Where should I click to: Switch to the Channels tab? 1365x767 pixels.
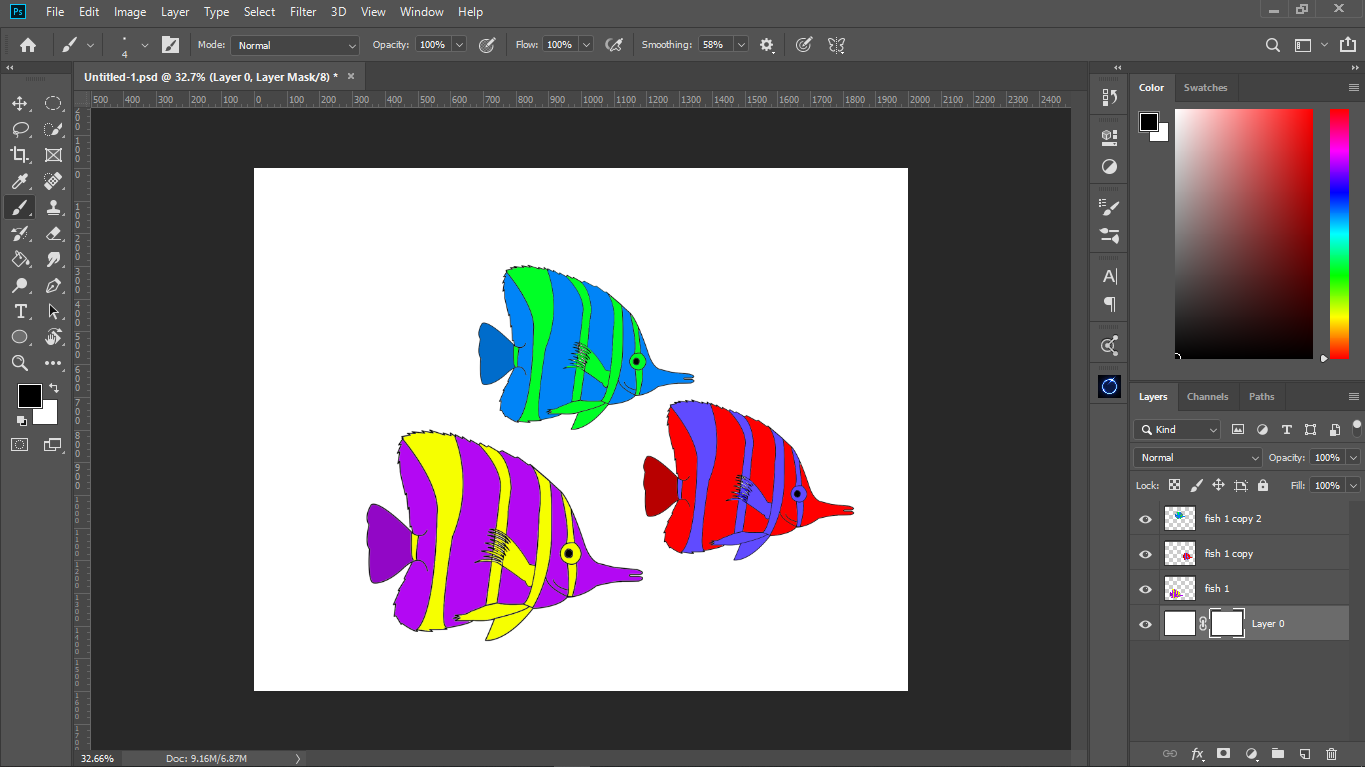[x=1207, y=397]
